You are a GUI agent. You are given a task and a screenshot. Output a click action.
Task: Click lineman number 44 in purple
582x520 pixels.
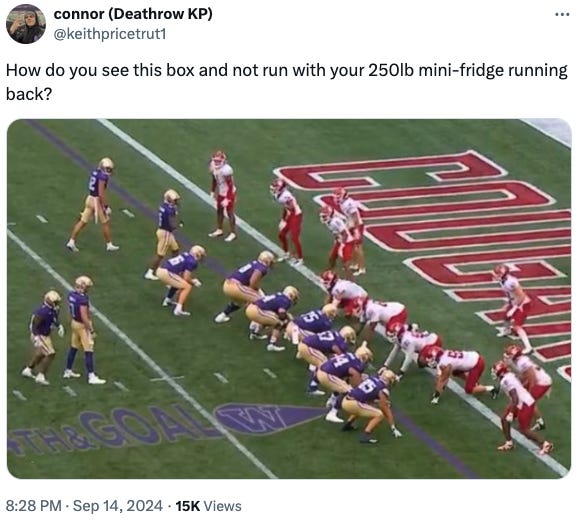pos(341,371)
